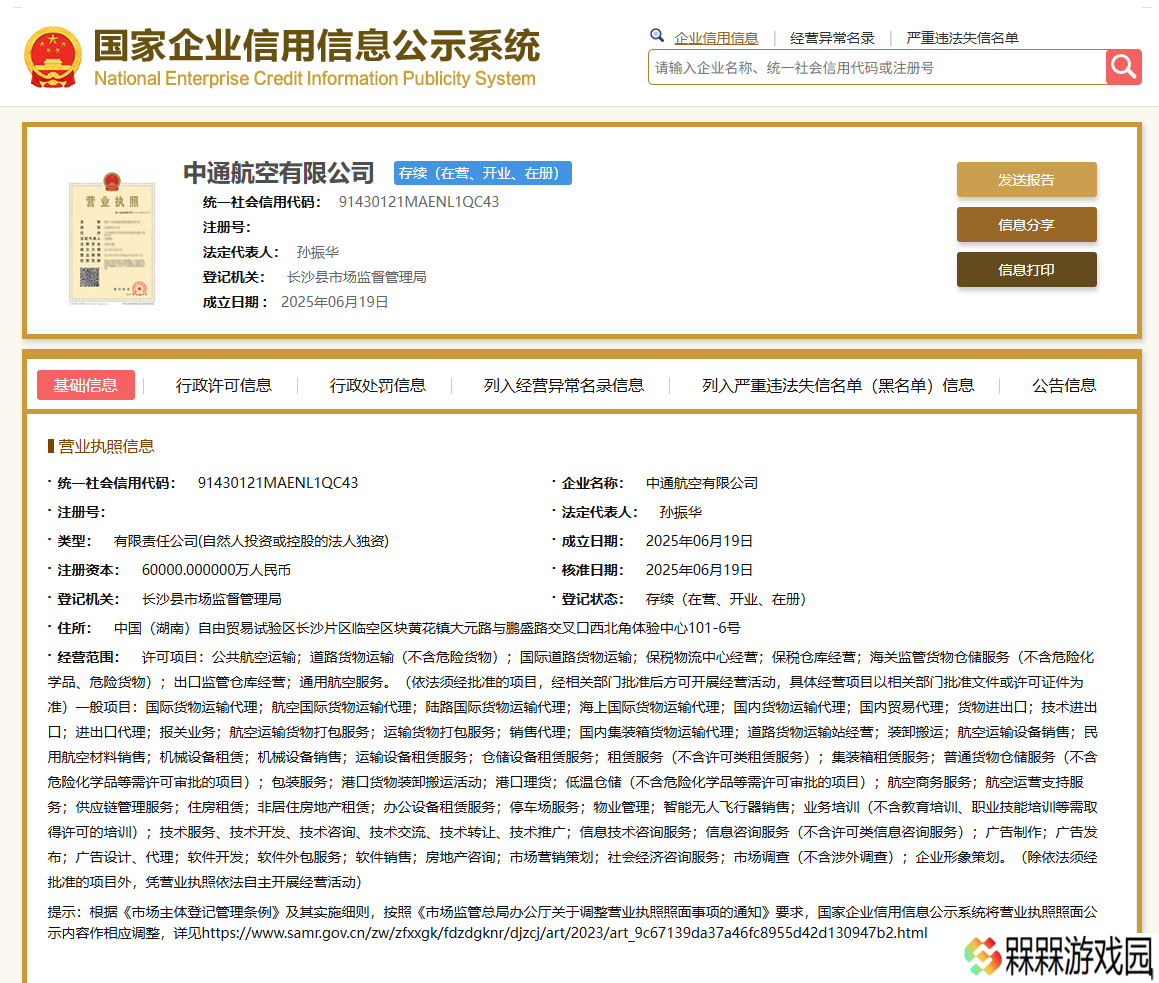Select the 企业信用信息 search category

(716, 38)
